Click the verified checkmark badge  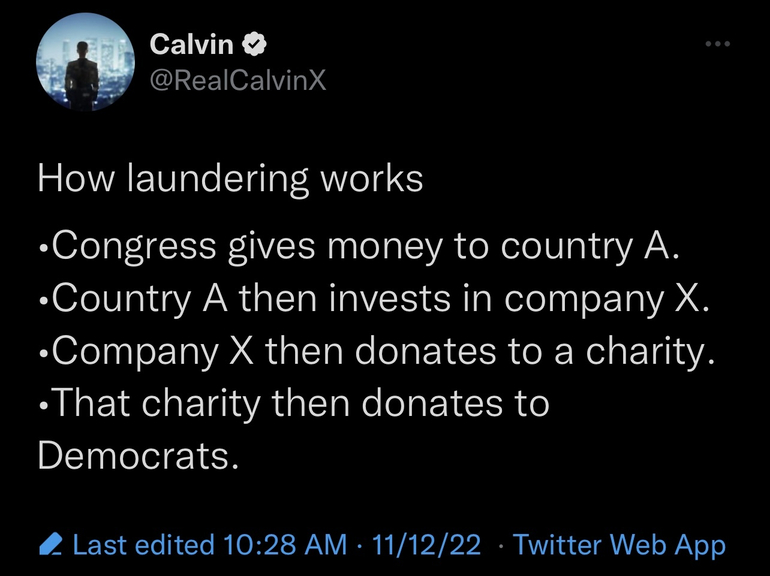255,44
